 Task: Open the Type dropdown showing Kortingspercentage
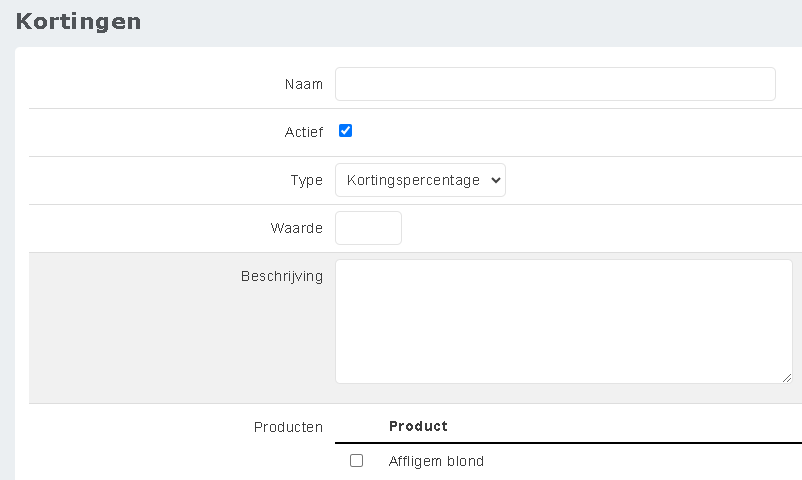click(x=420, y=180)
